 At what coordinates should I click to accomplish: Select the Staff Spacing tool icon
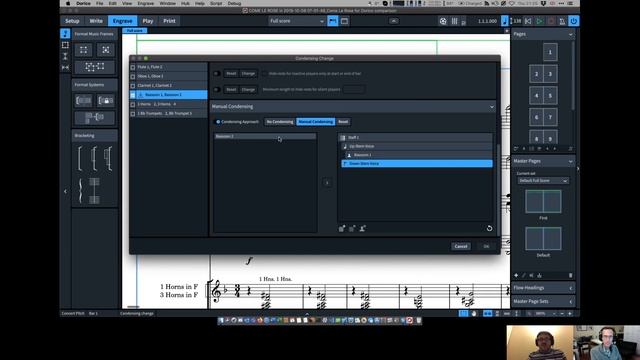[65, 56]
